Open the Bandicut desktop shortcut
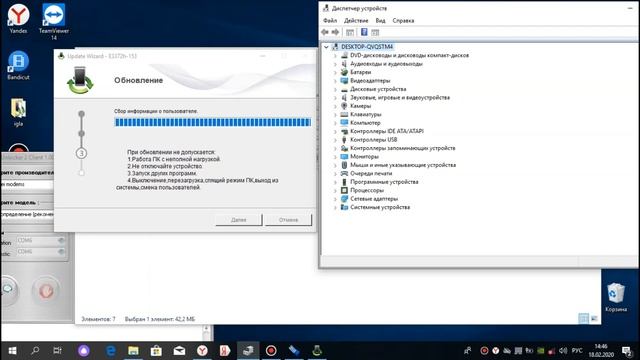 coord(18,65)
